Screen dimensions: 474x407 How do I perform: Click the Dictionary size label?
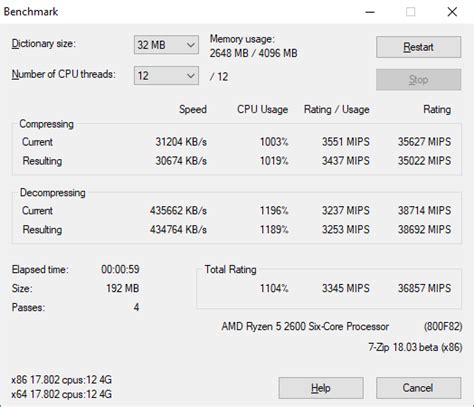44,44
